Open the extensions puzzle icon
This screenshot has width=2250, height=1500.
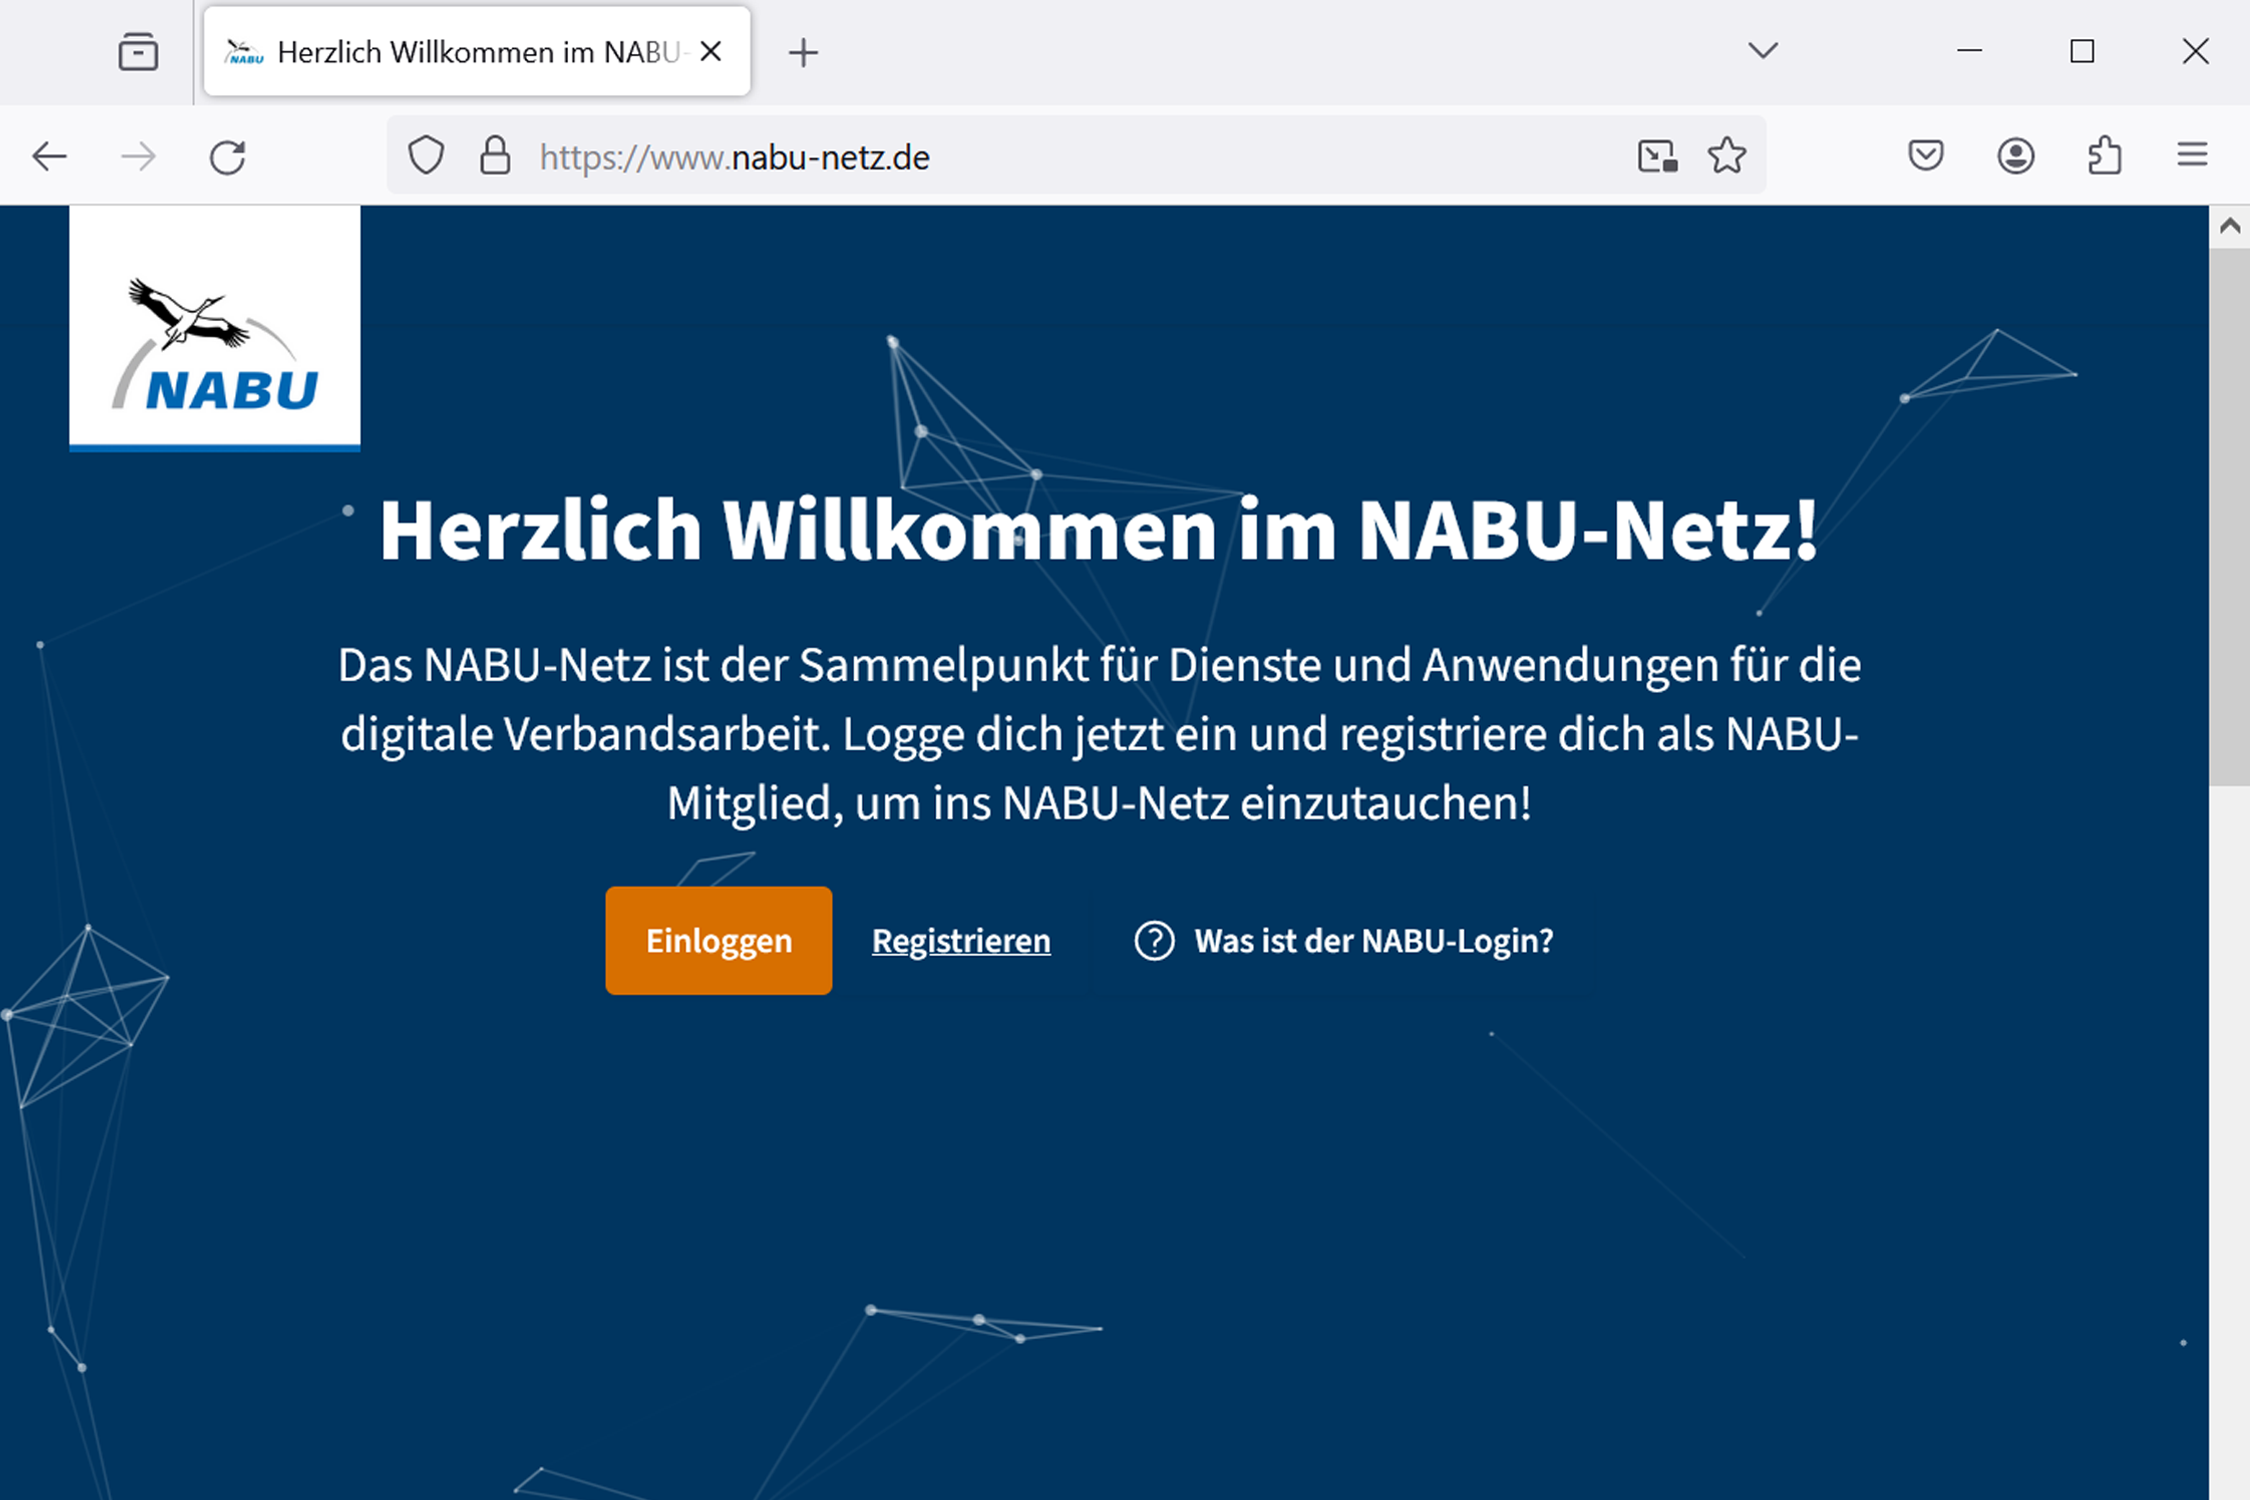point(2104,156)
